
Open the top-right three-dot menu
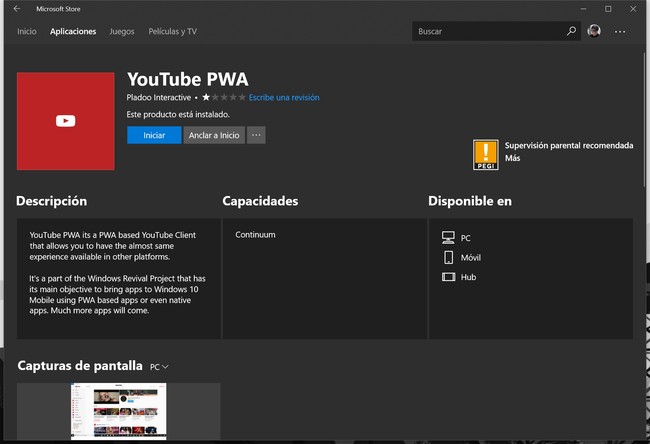pyautogui.click(x=620, y=32)
